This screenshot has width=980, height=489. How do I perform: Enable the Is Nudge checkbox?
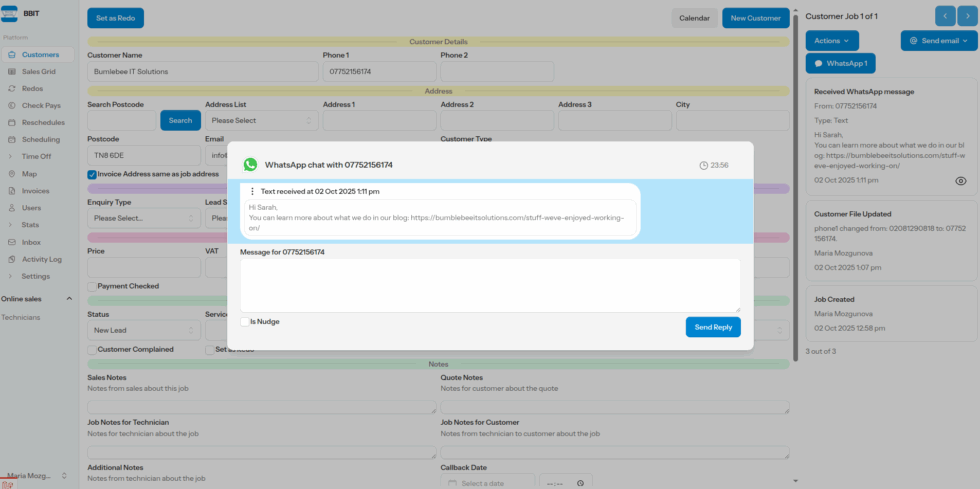(245, 322)
